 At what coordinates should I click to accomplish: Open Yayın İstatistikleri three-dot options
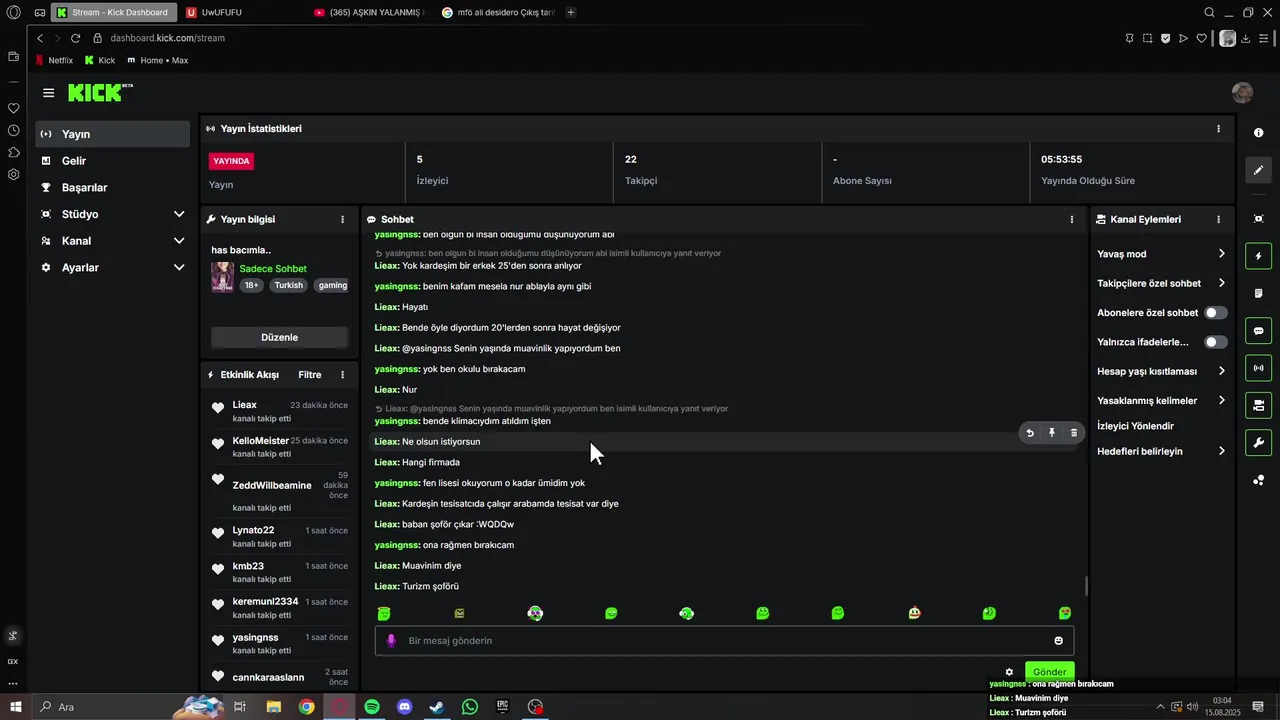1218,129
